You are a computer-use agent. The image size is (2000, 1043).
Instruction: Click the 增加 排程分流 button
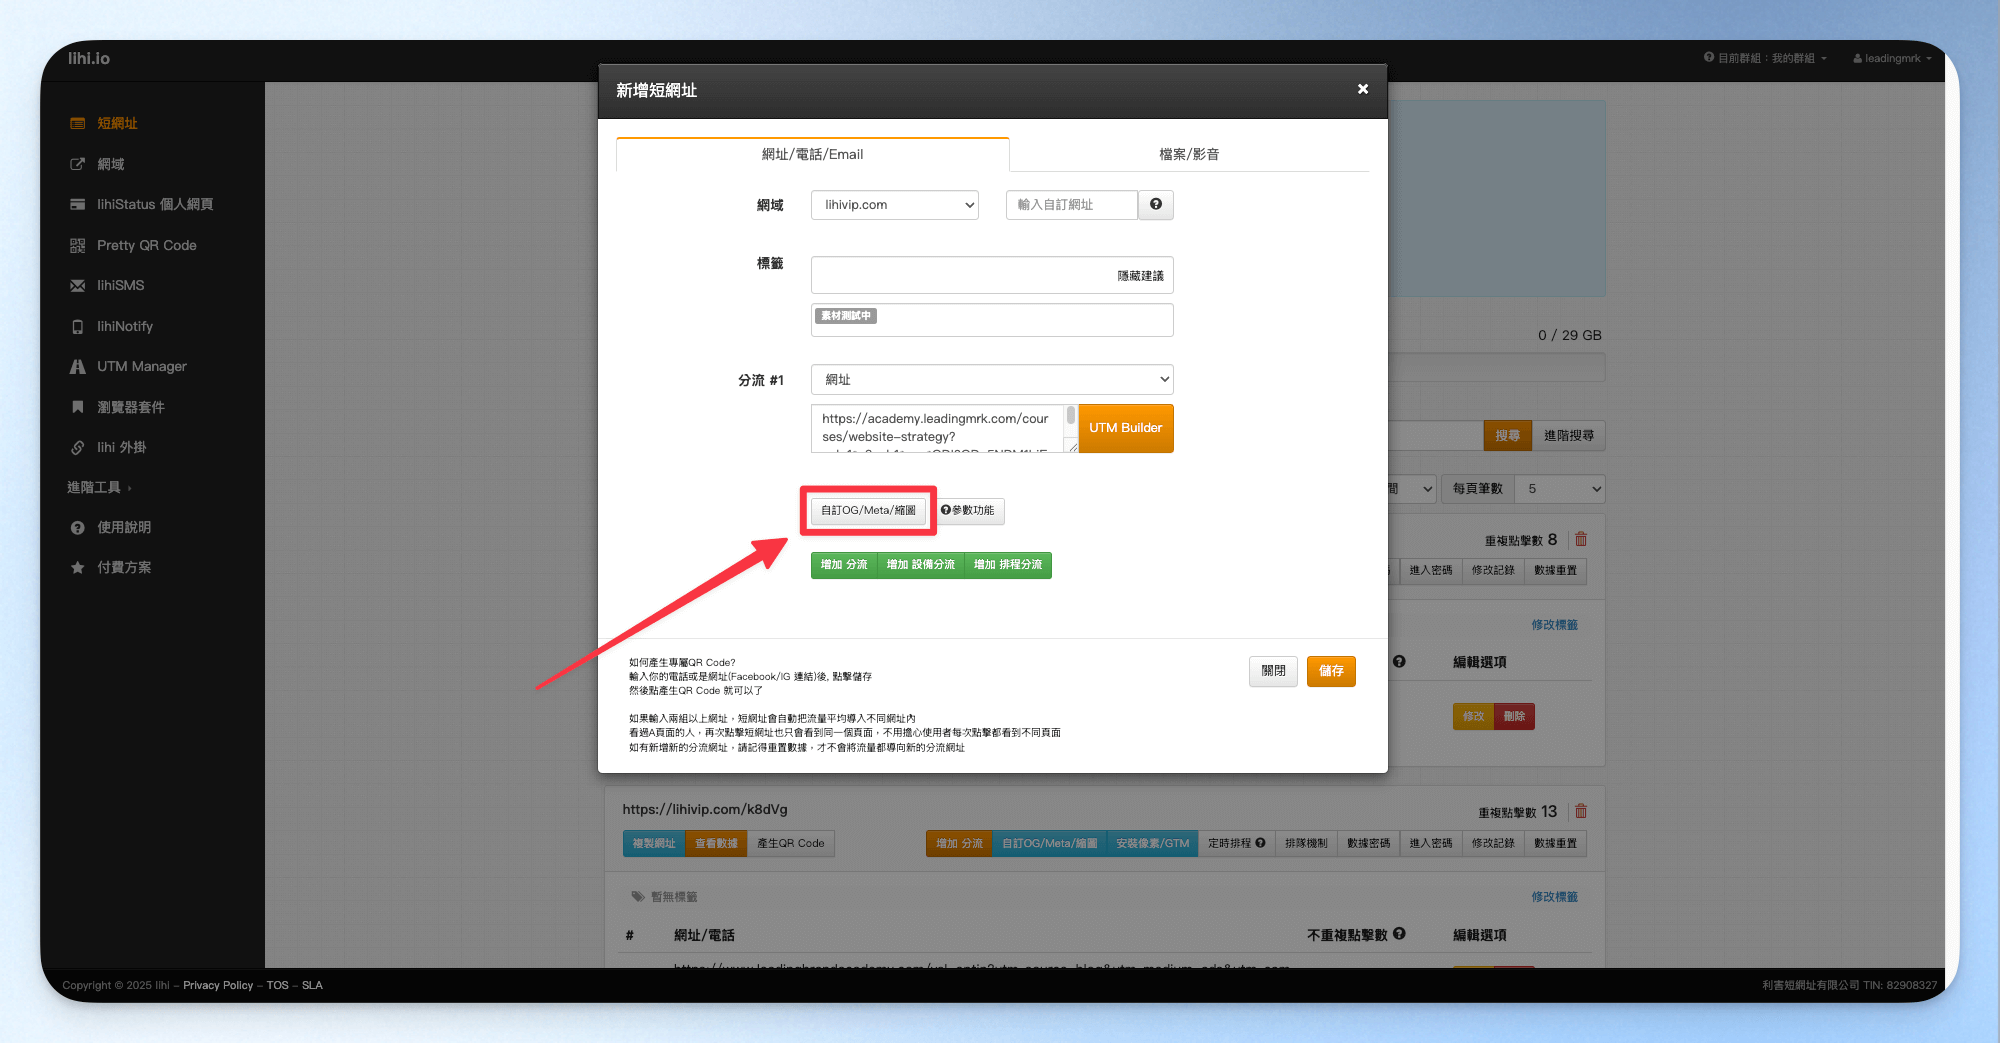coord(1008,565)
